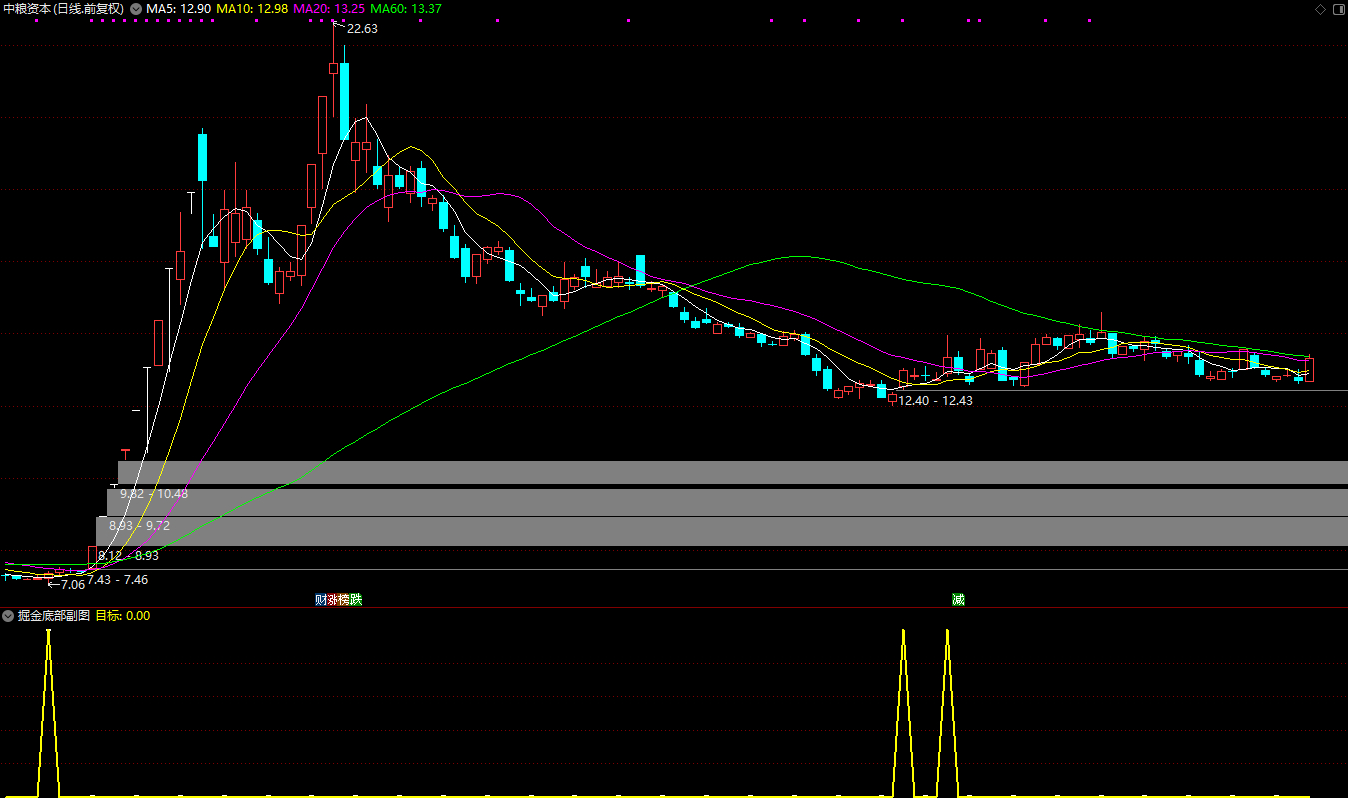This screenshot has width=1348, height=798.
Task: Click the diamond icon in top-right corner
Action: coord(1320,9)
